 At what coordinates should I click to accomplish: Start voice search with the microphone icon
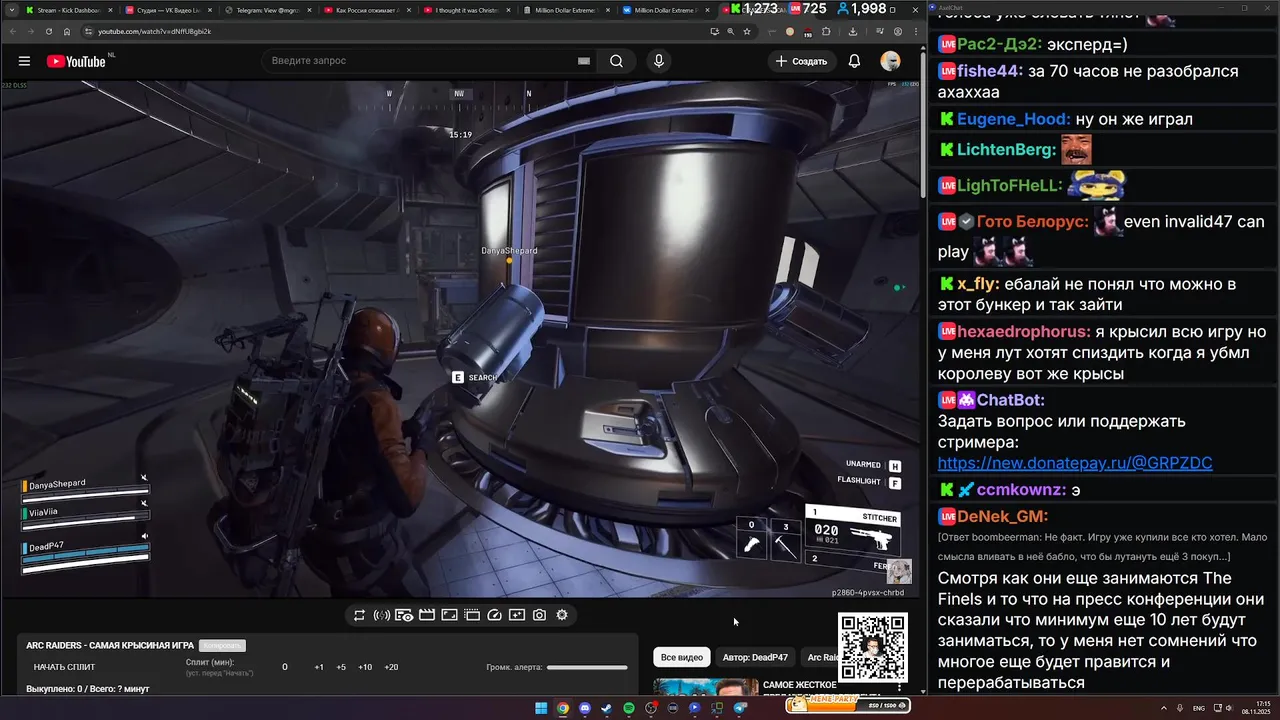click(x=658, y=61)
